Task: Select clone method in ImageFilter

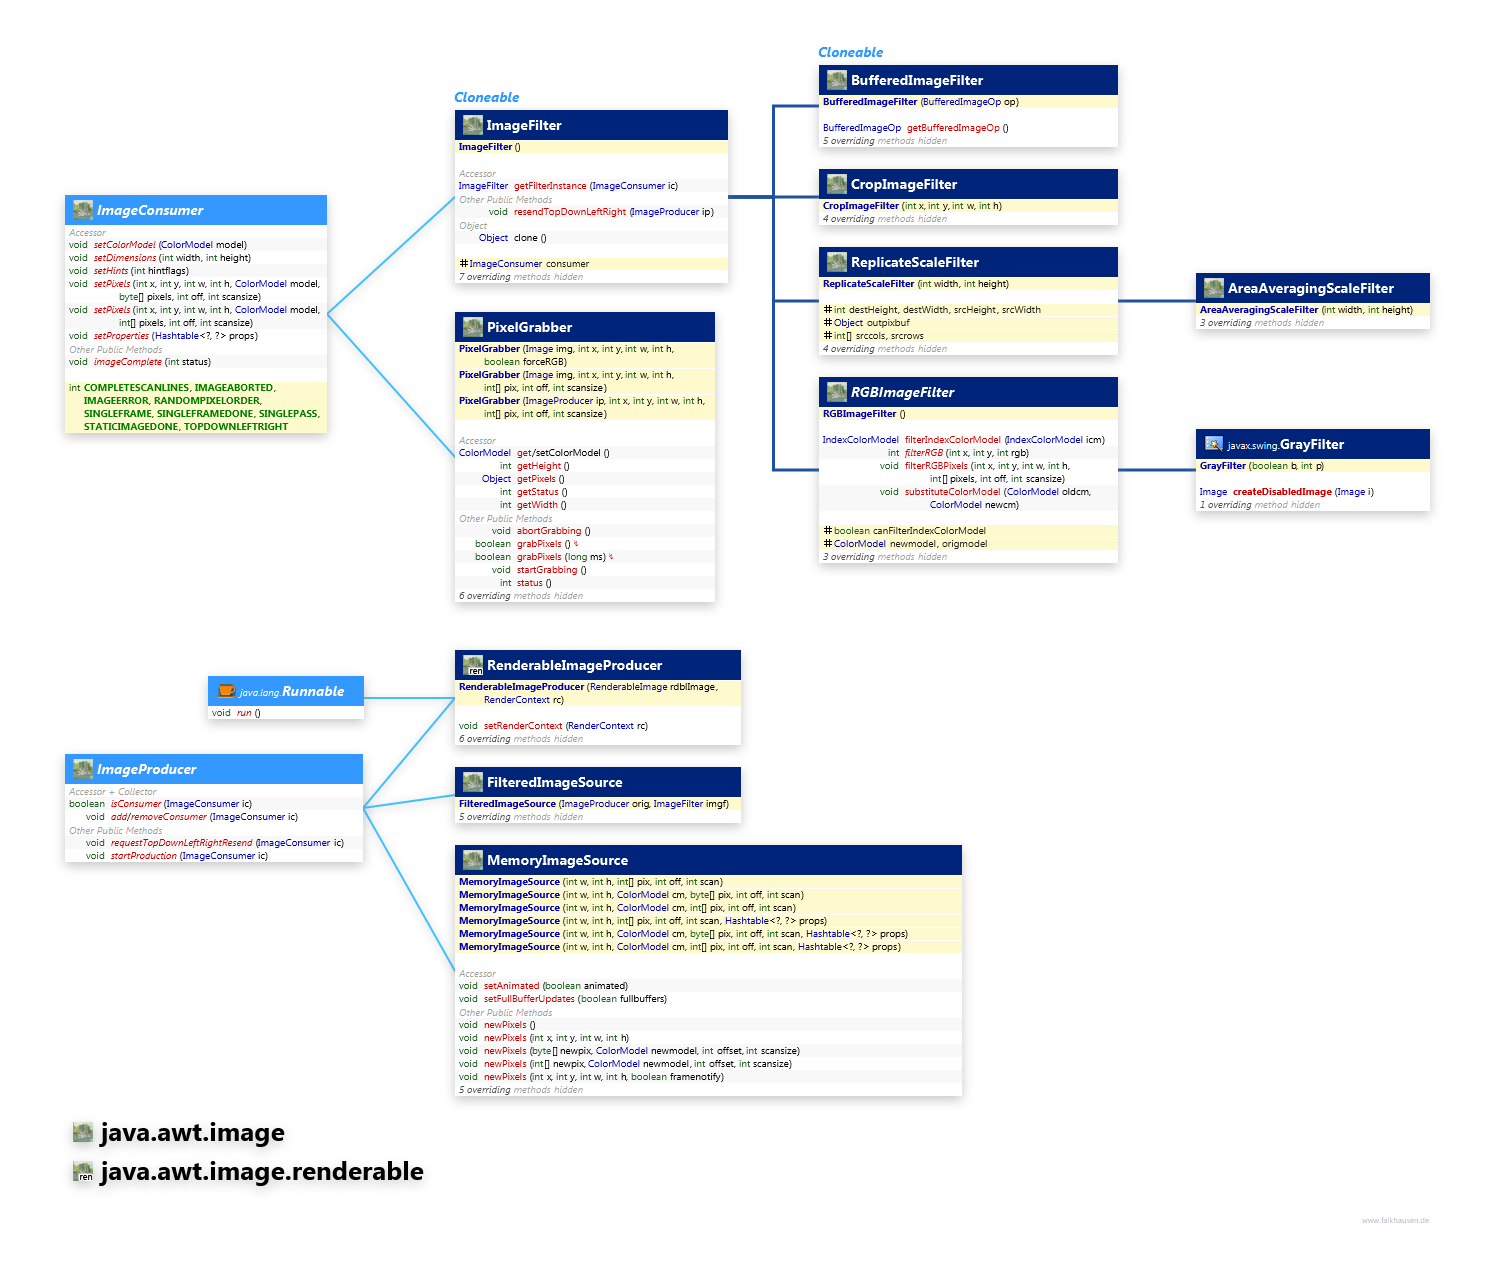Action: pyautogui.click(x=526, y=237)
